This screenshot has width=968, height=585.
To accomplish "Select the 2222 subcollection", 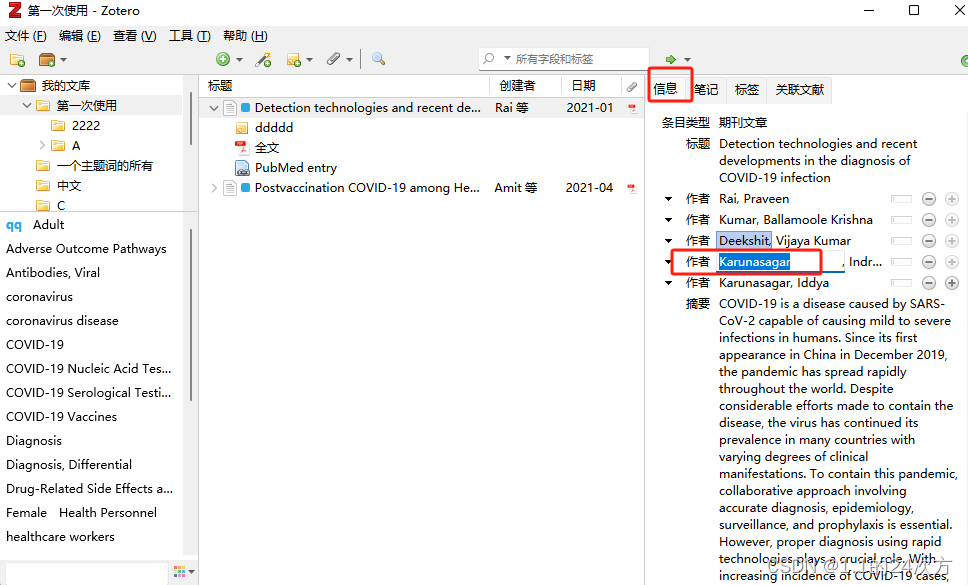I will pyautogui.click(x=86, y=126).
